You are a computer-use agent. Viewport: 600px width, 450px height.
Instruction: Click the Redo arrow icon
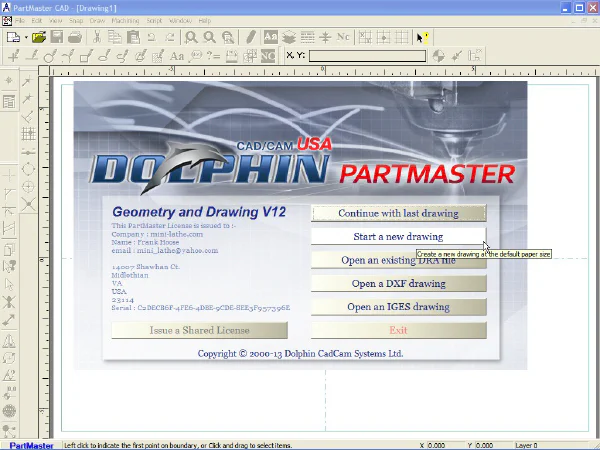click(x=170, y=37)
